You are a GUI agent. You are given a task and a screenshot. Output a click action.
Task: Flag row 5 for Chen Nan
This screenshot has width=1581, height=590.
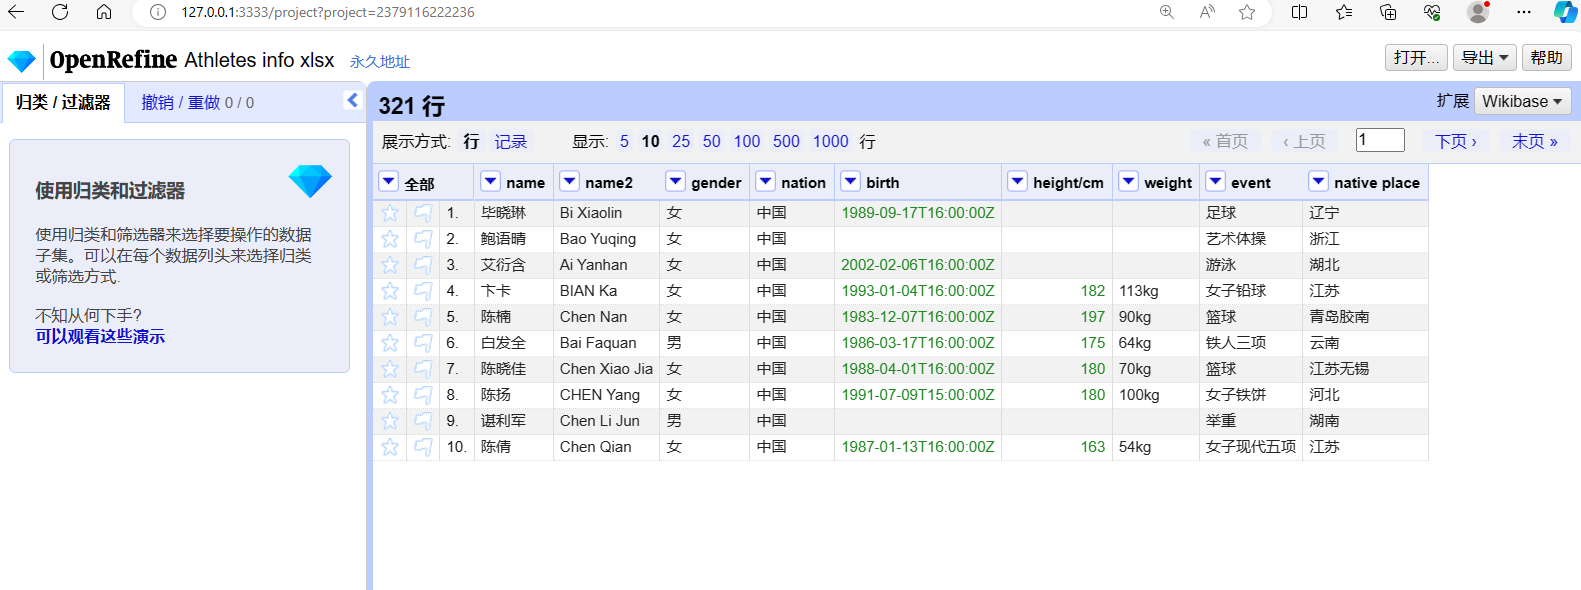423,317
